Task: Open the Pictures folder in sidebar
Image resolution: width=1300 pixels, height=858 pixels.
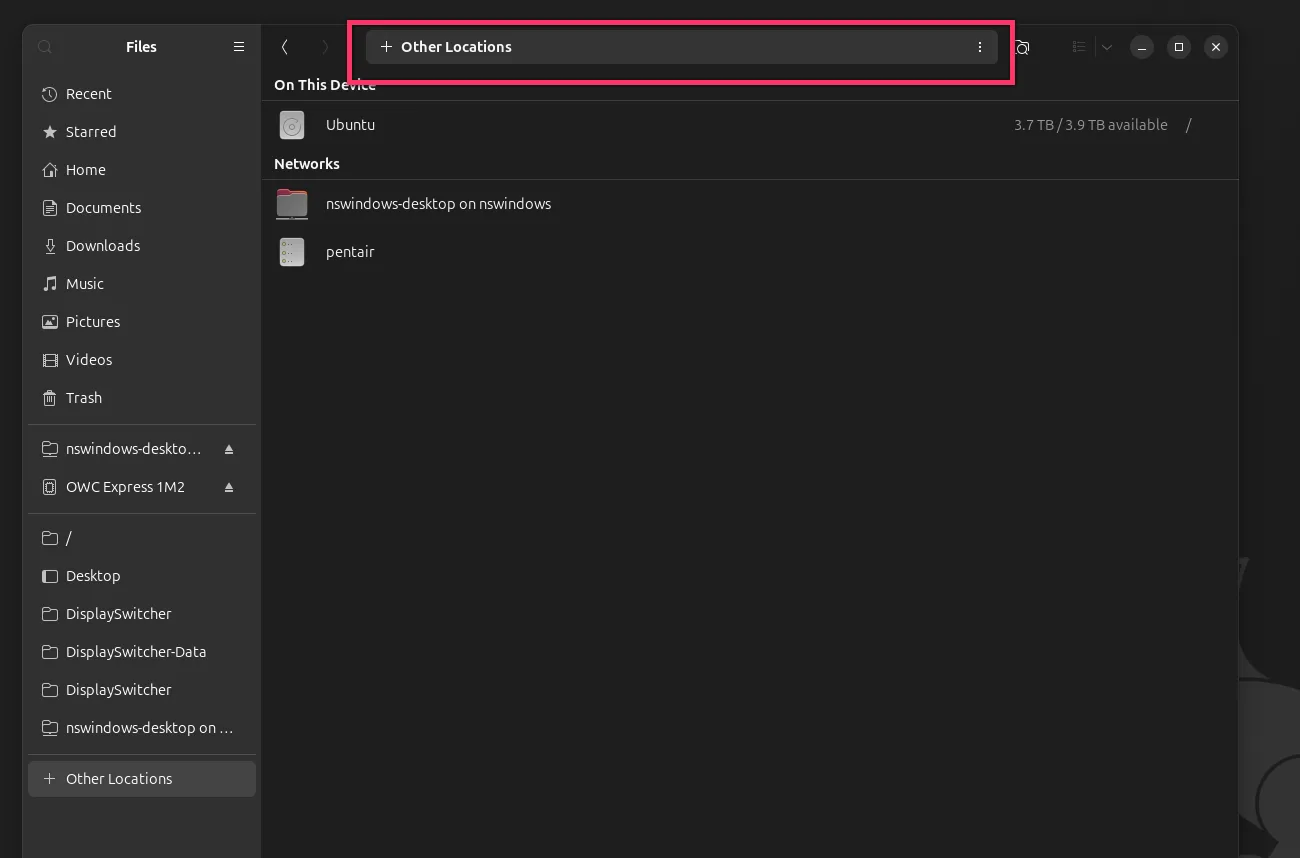Action: coord(142,322)
